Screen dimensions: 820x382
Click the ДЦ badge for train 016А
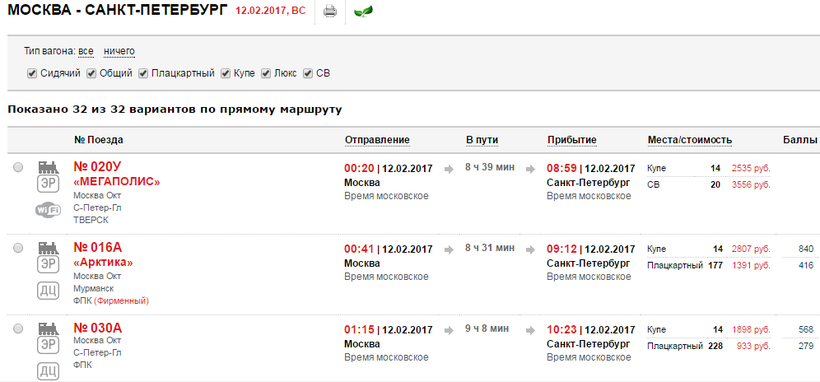(x=48, y=290)
